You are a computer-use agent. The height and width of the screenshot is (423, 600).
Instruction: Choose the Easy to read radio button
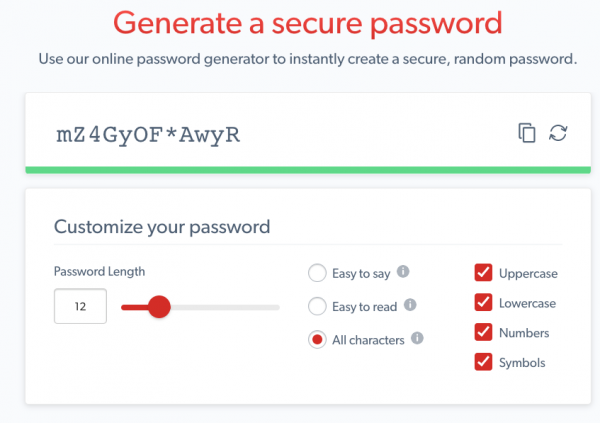(317, 306)
